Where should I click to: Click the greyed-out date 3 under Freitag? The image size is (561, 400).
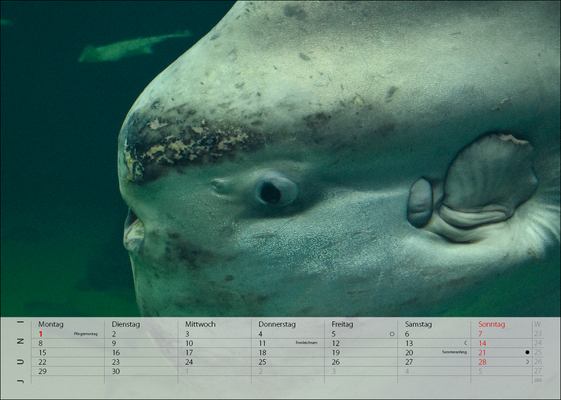tap(333, 371)
